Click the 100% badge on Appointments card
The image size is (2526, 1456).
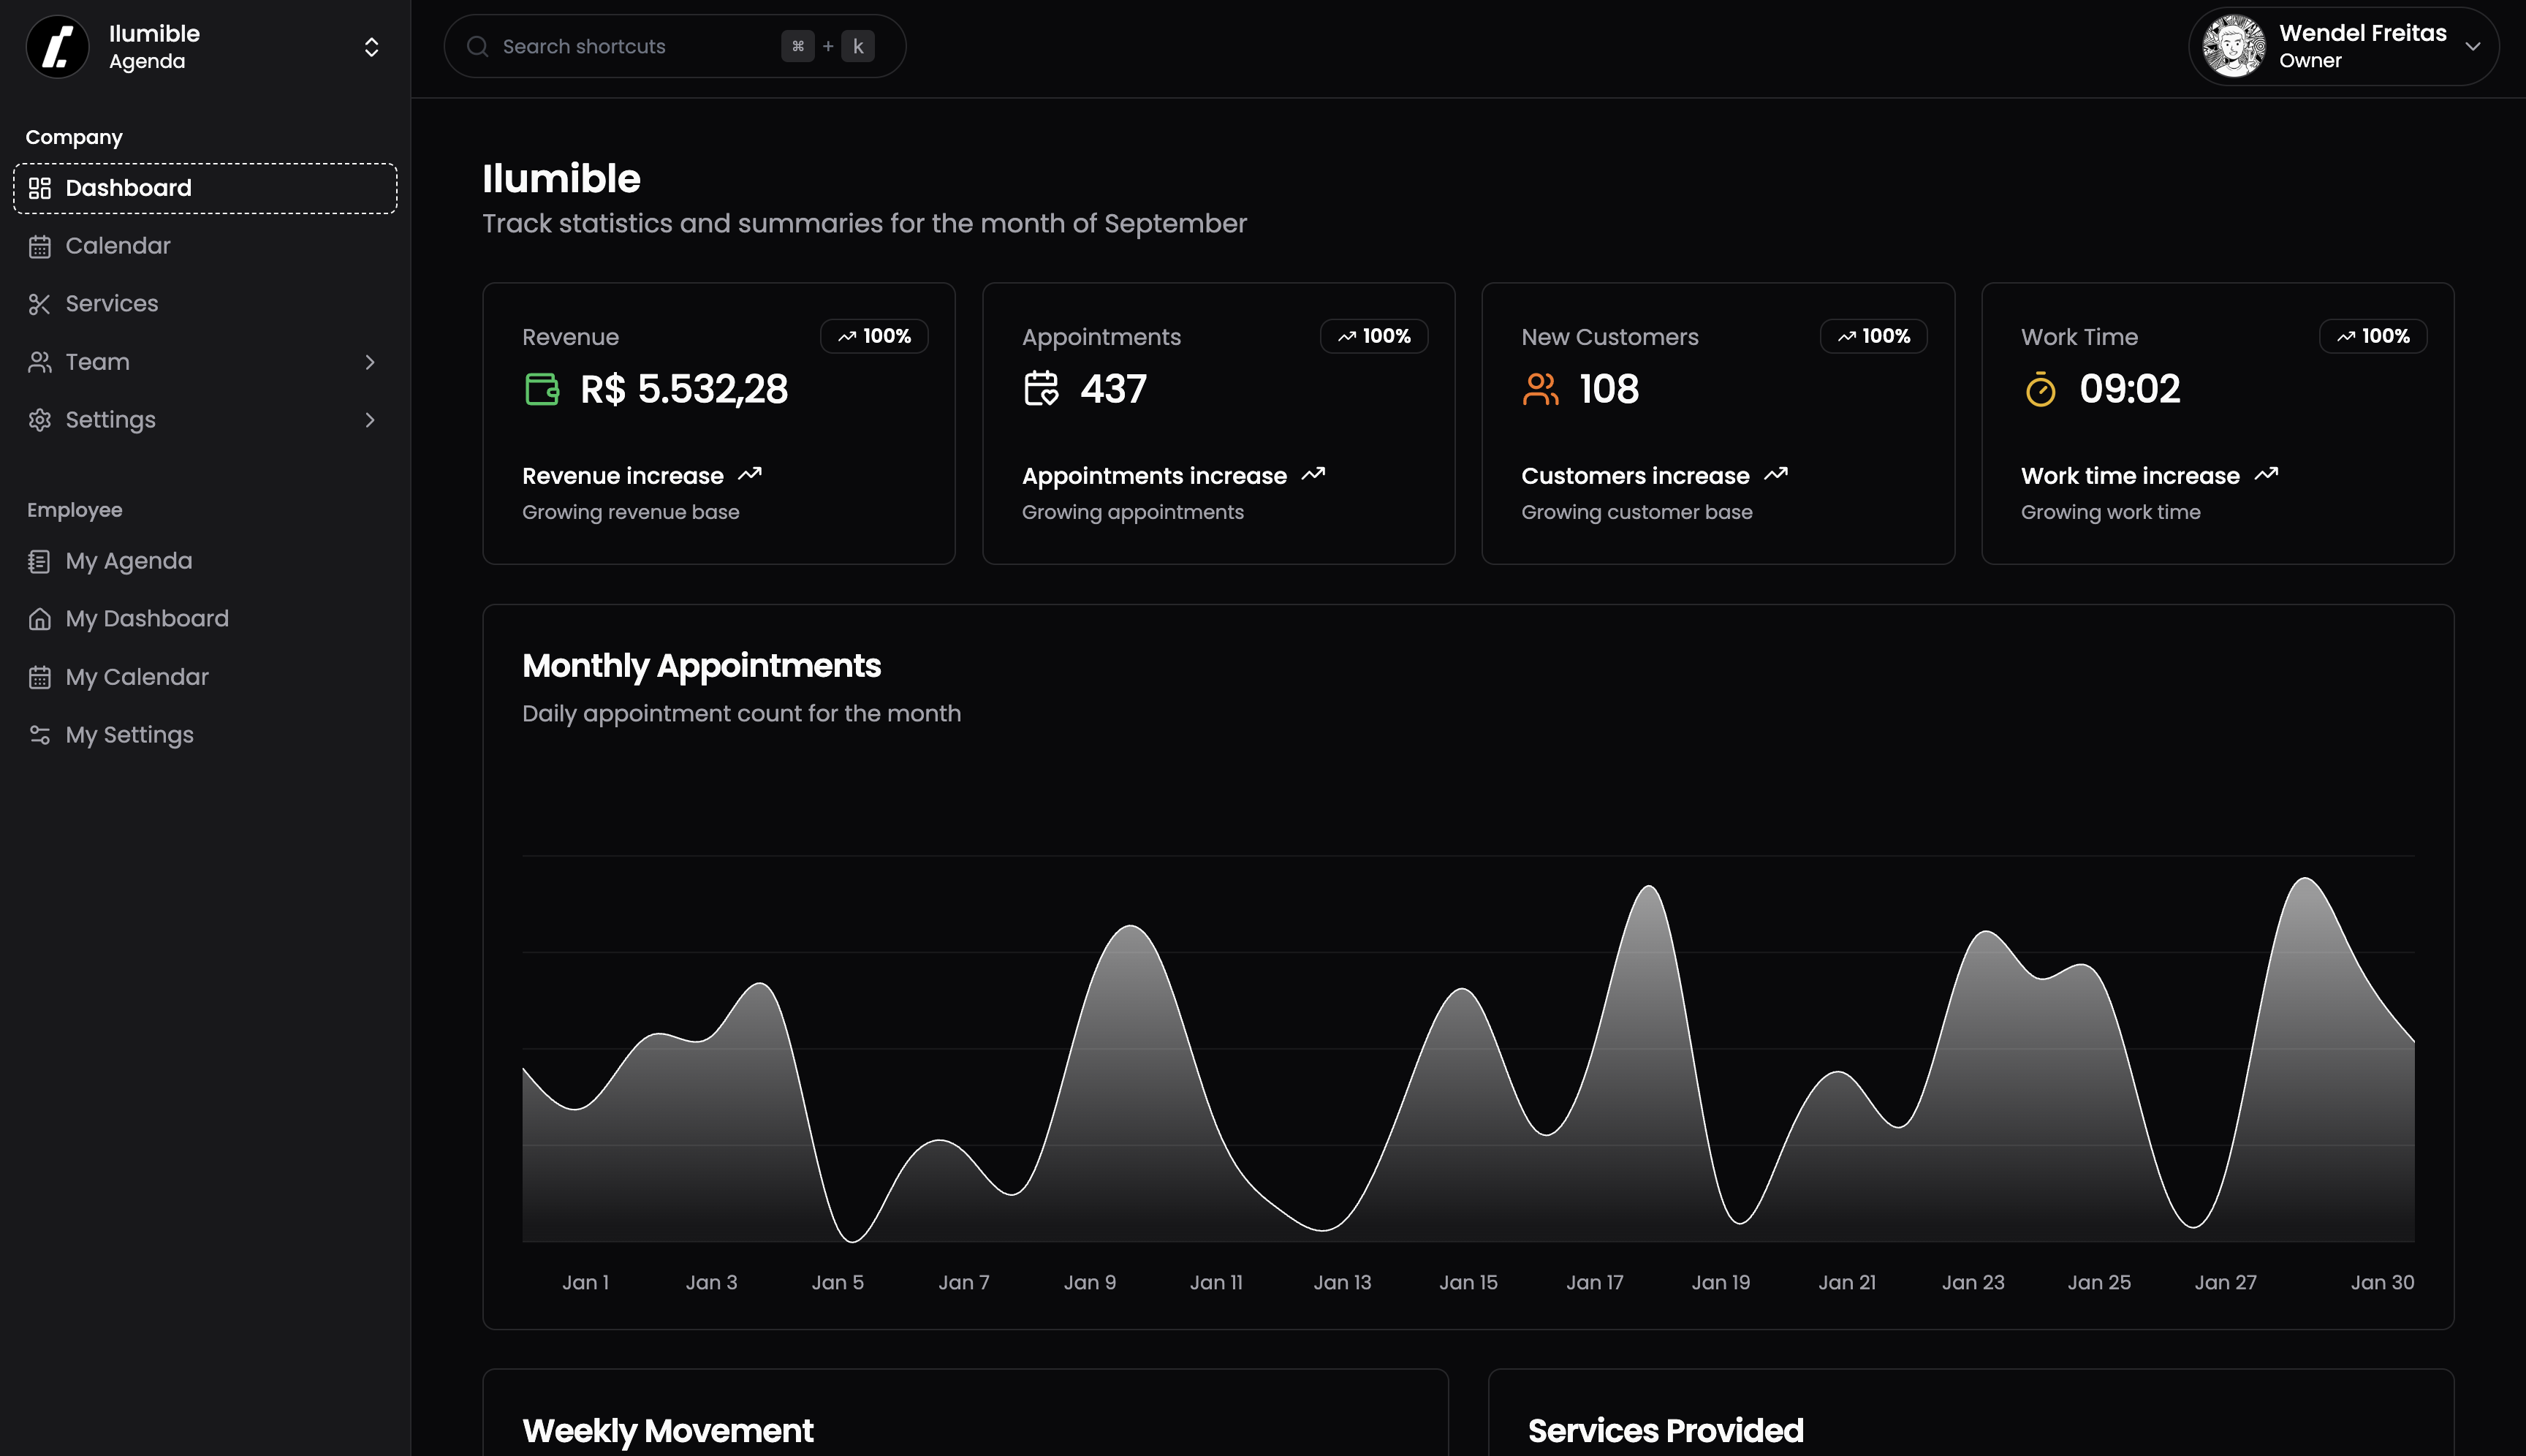[1374, 336]
